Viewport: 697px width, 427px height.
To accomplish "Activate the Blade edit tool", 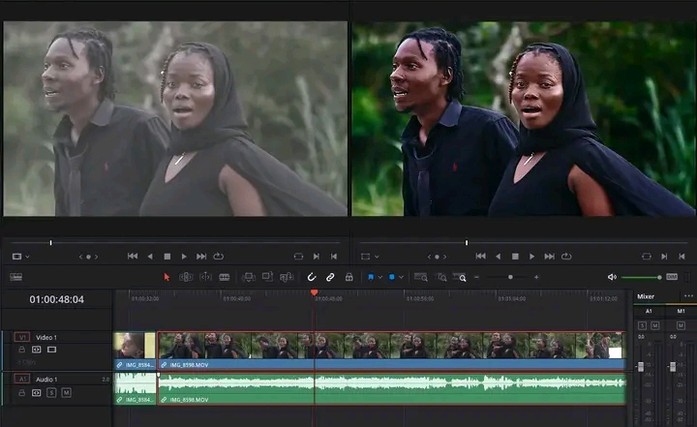I will [x=224, y=277].
